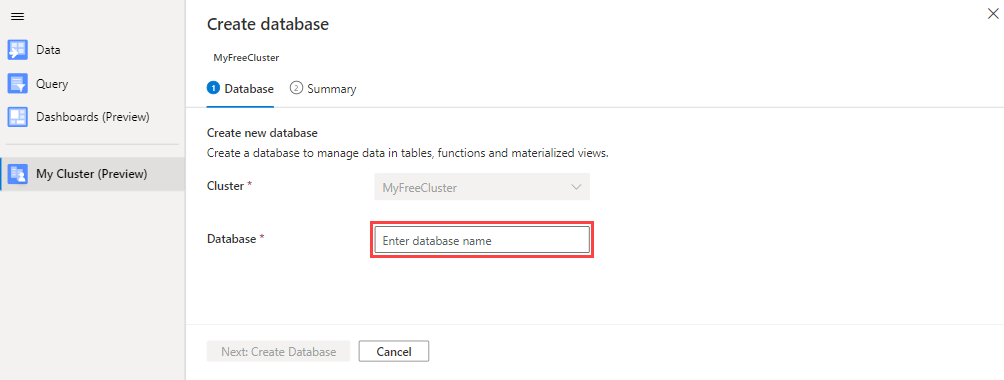Close the Create database panel
1004x380 pixels.
(x=992, y=14)
